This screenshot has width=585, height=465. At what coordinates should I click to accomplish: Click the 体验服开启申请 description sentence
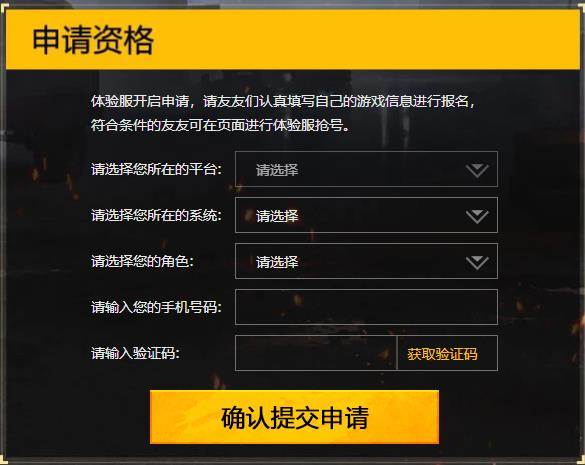click(x=284, y=101)
